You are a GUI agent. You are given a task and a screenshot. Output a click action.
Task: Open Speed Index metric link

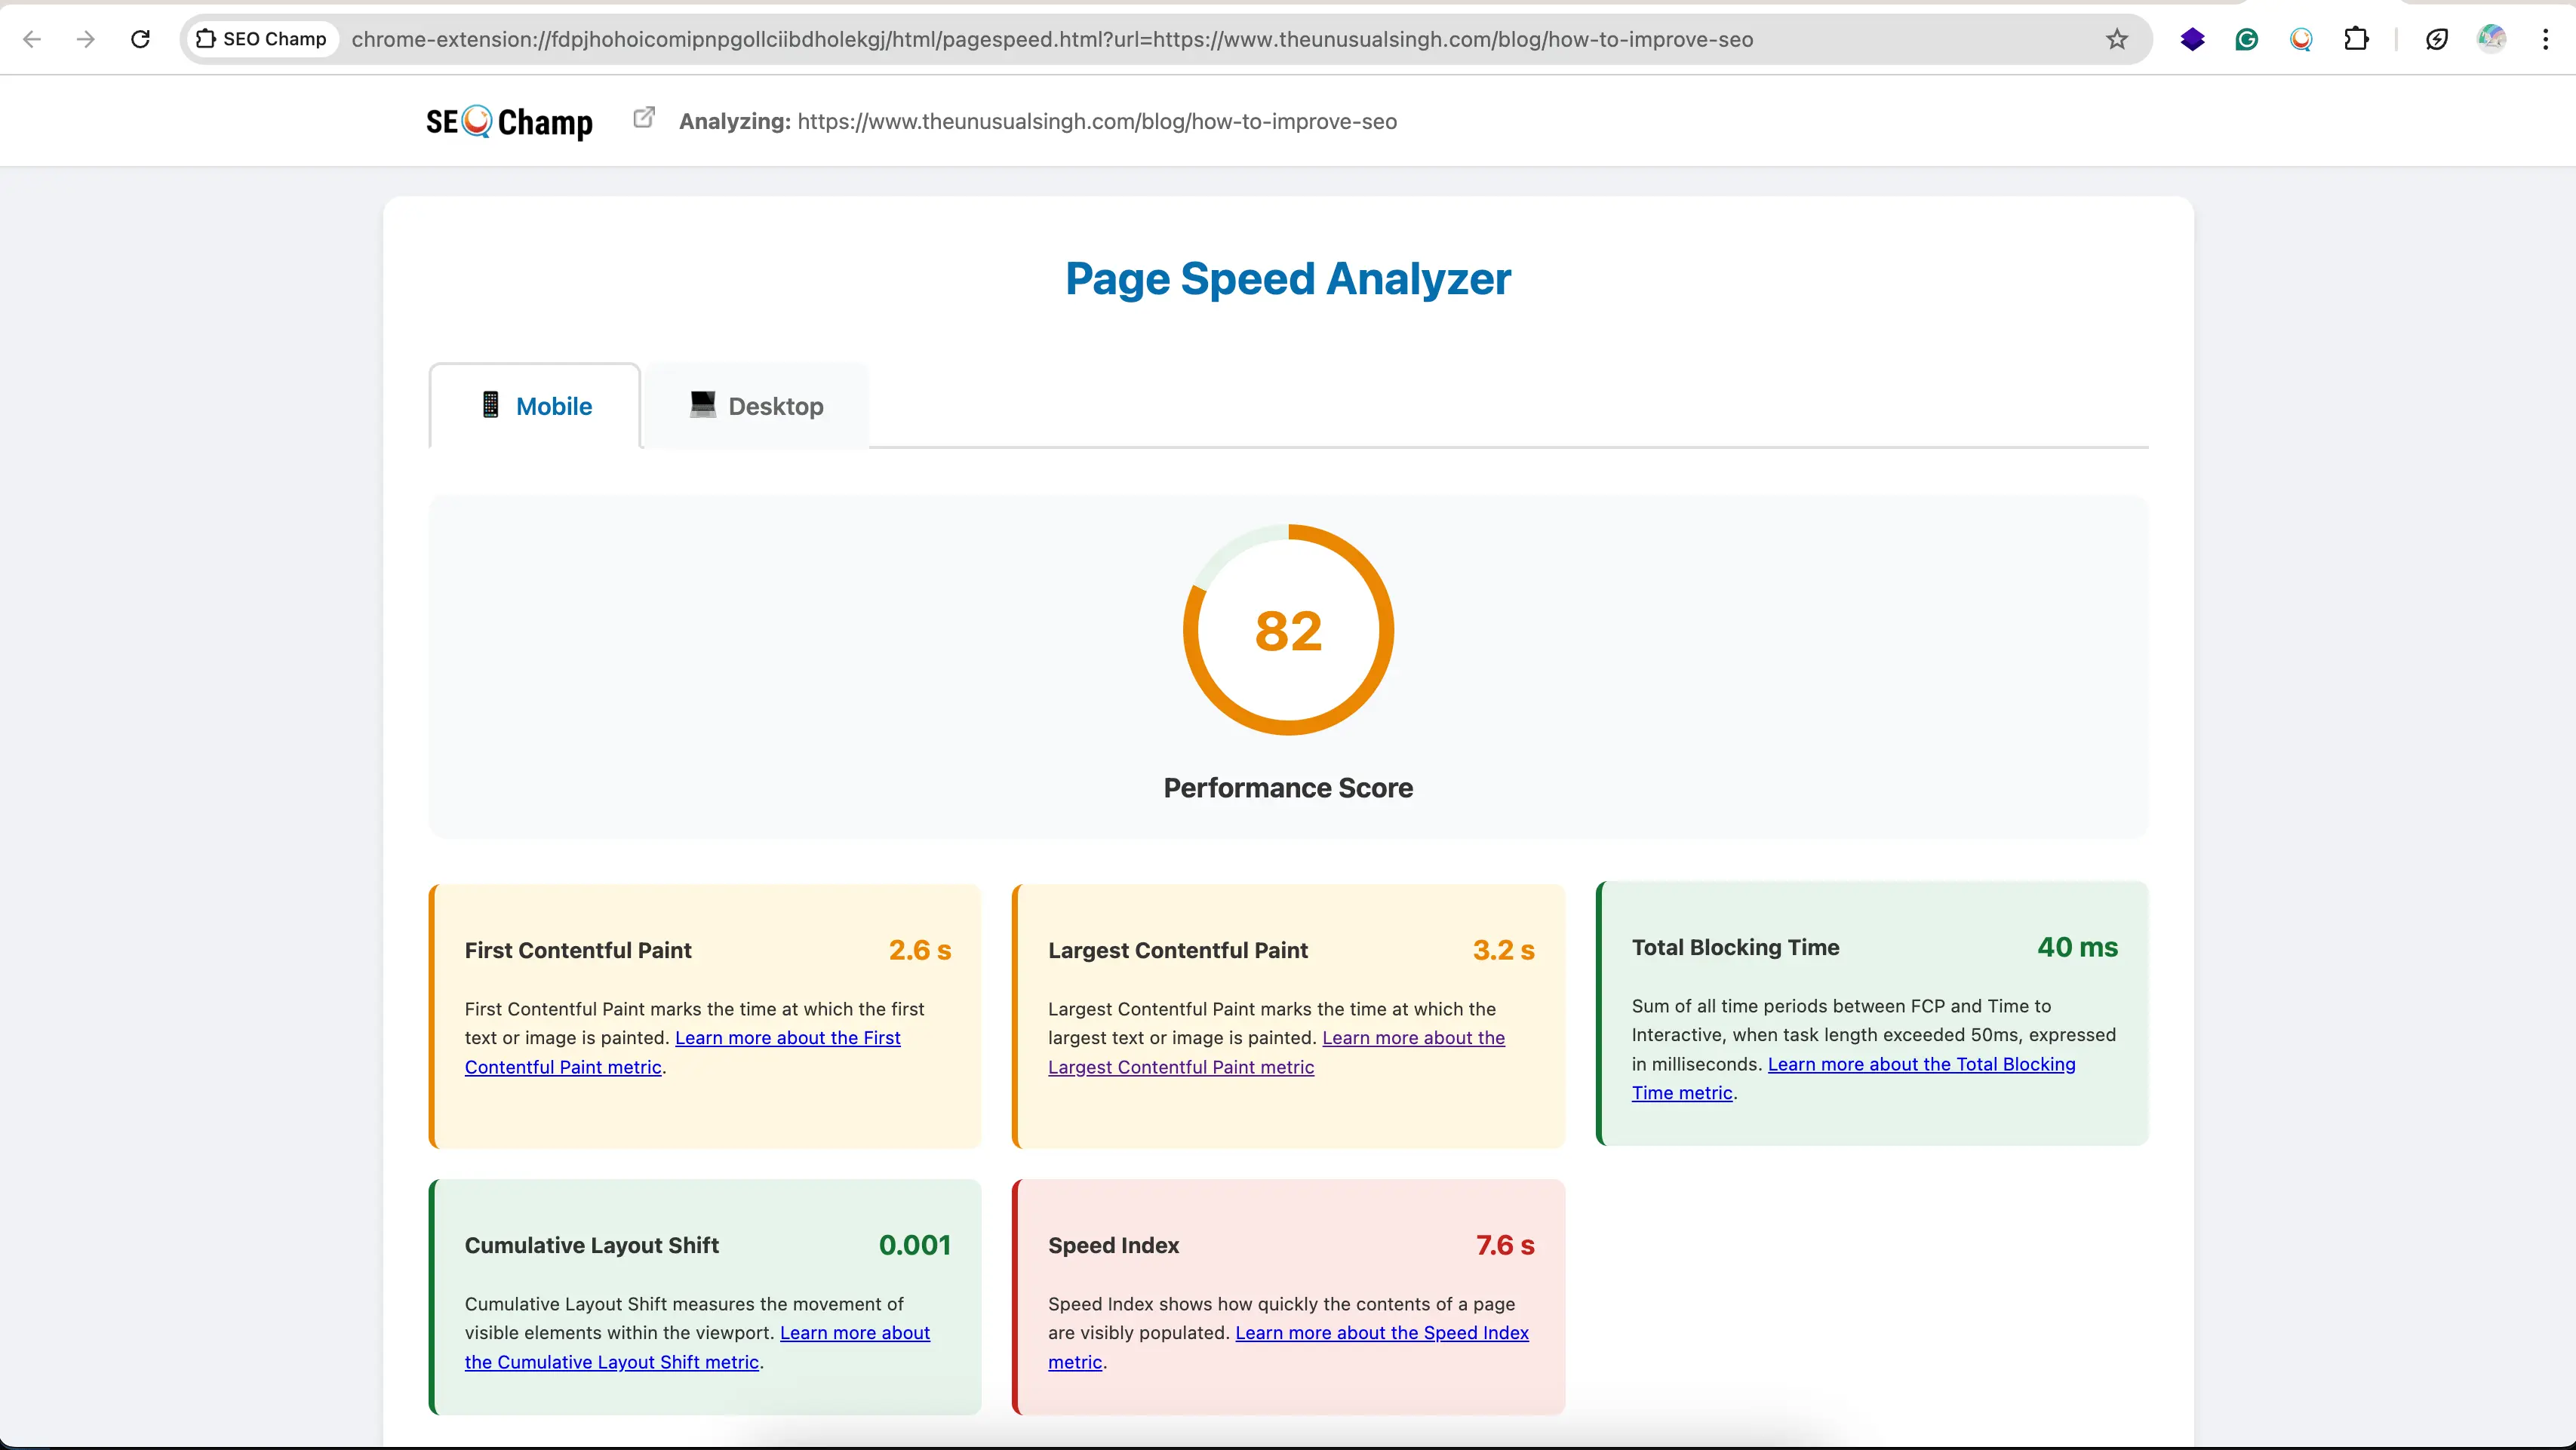click(1288, 1347)
